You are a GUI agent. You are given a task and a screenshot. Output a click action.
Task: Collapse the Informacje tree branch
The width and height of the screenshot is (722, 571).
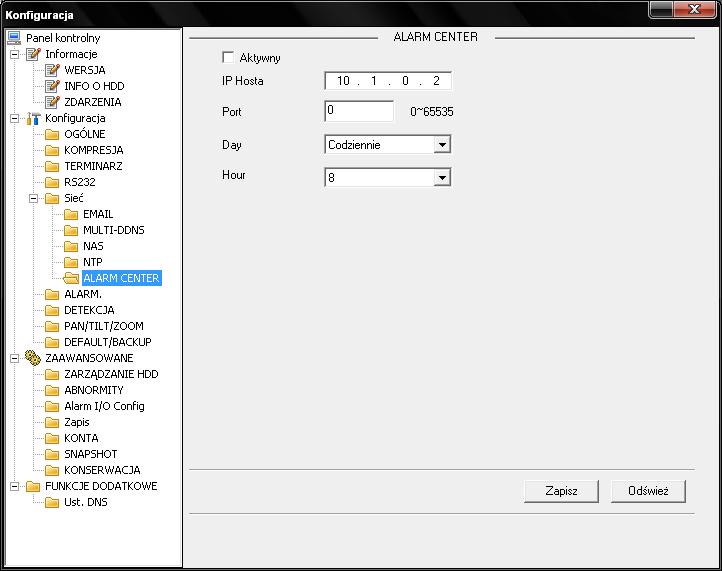click(x=15, y=54)
